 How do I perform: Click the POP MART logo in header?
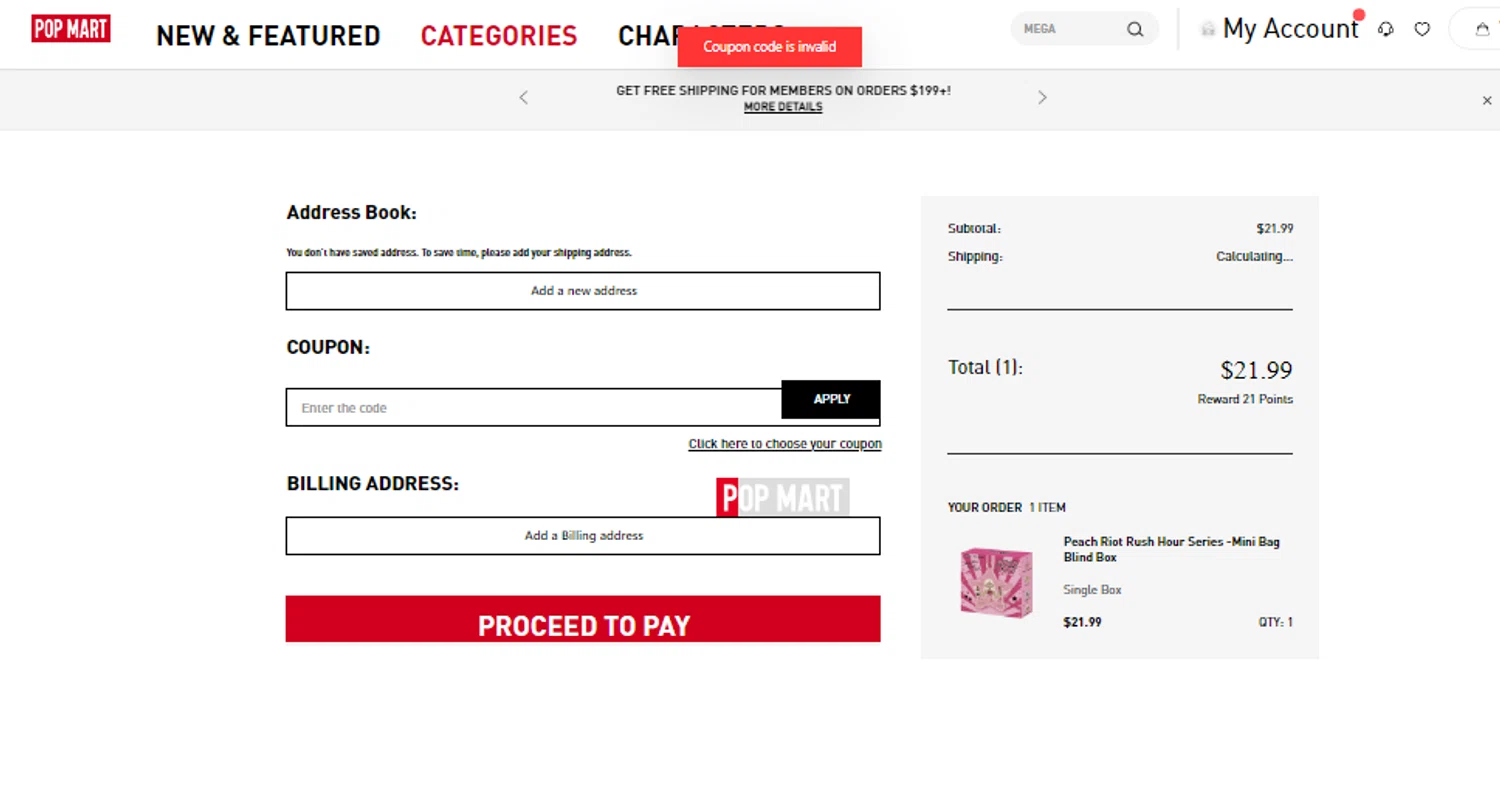click(71, 29)
